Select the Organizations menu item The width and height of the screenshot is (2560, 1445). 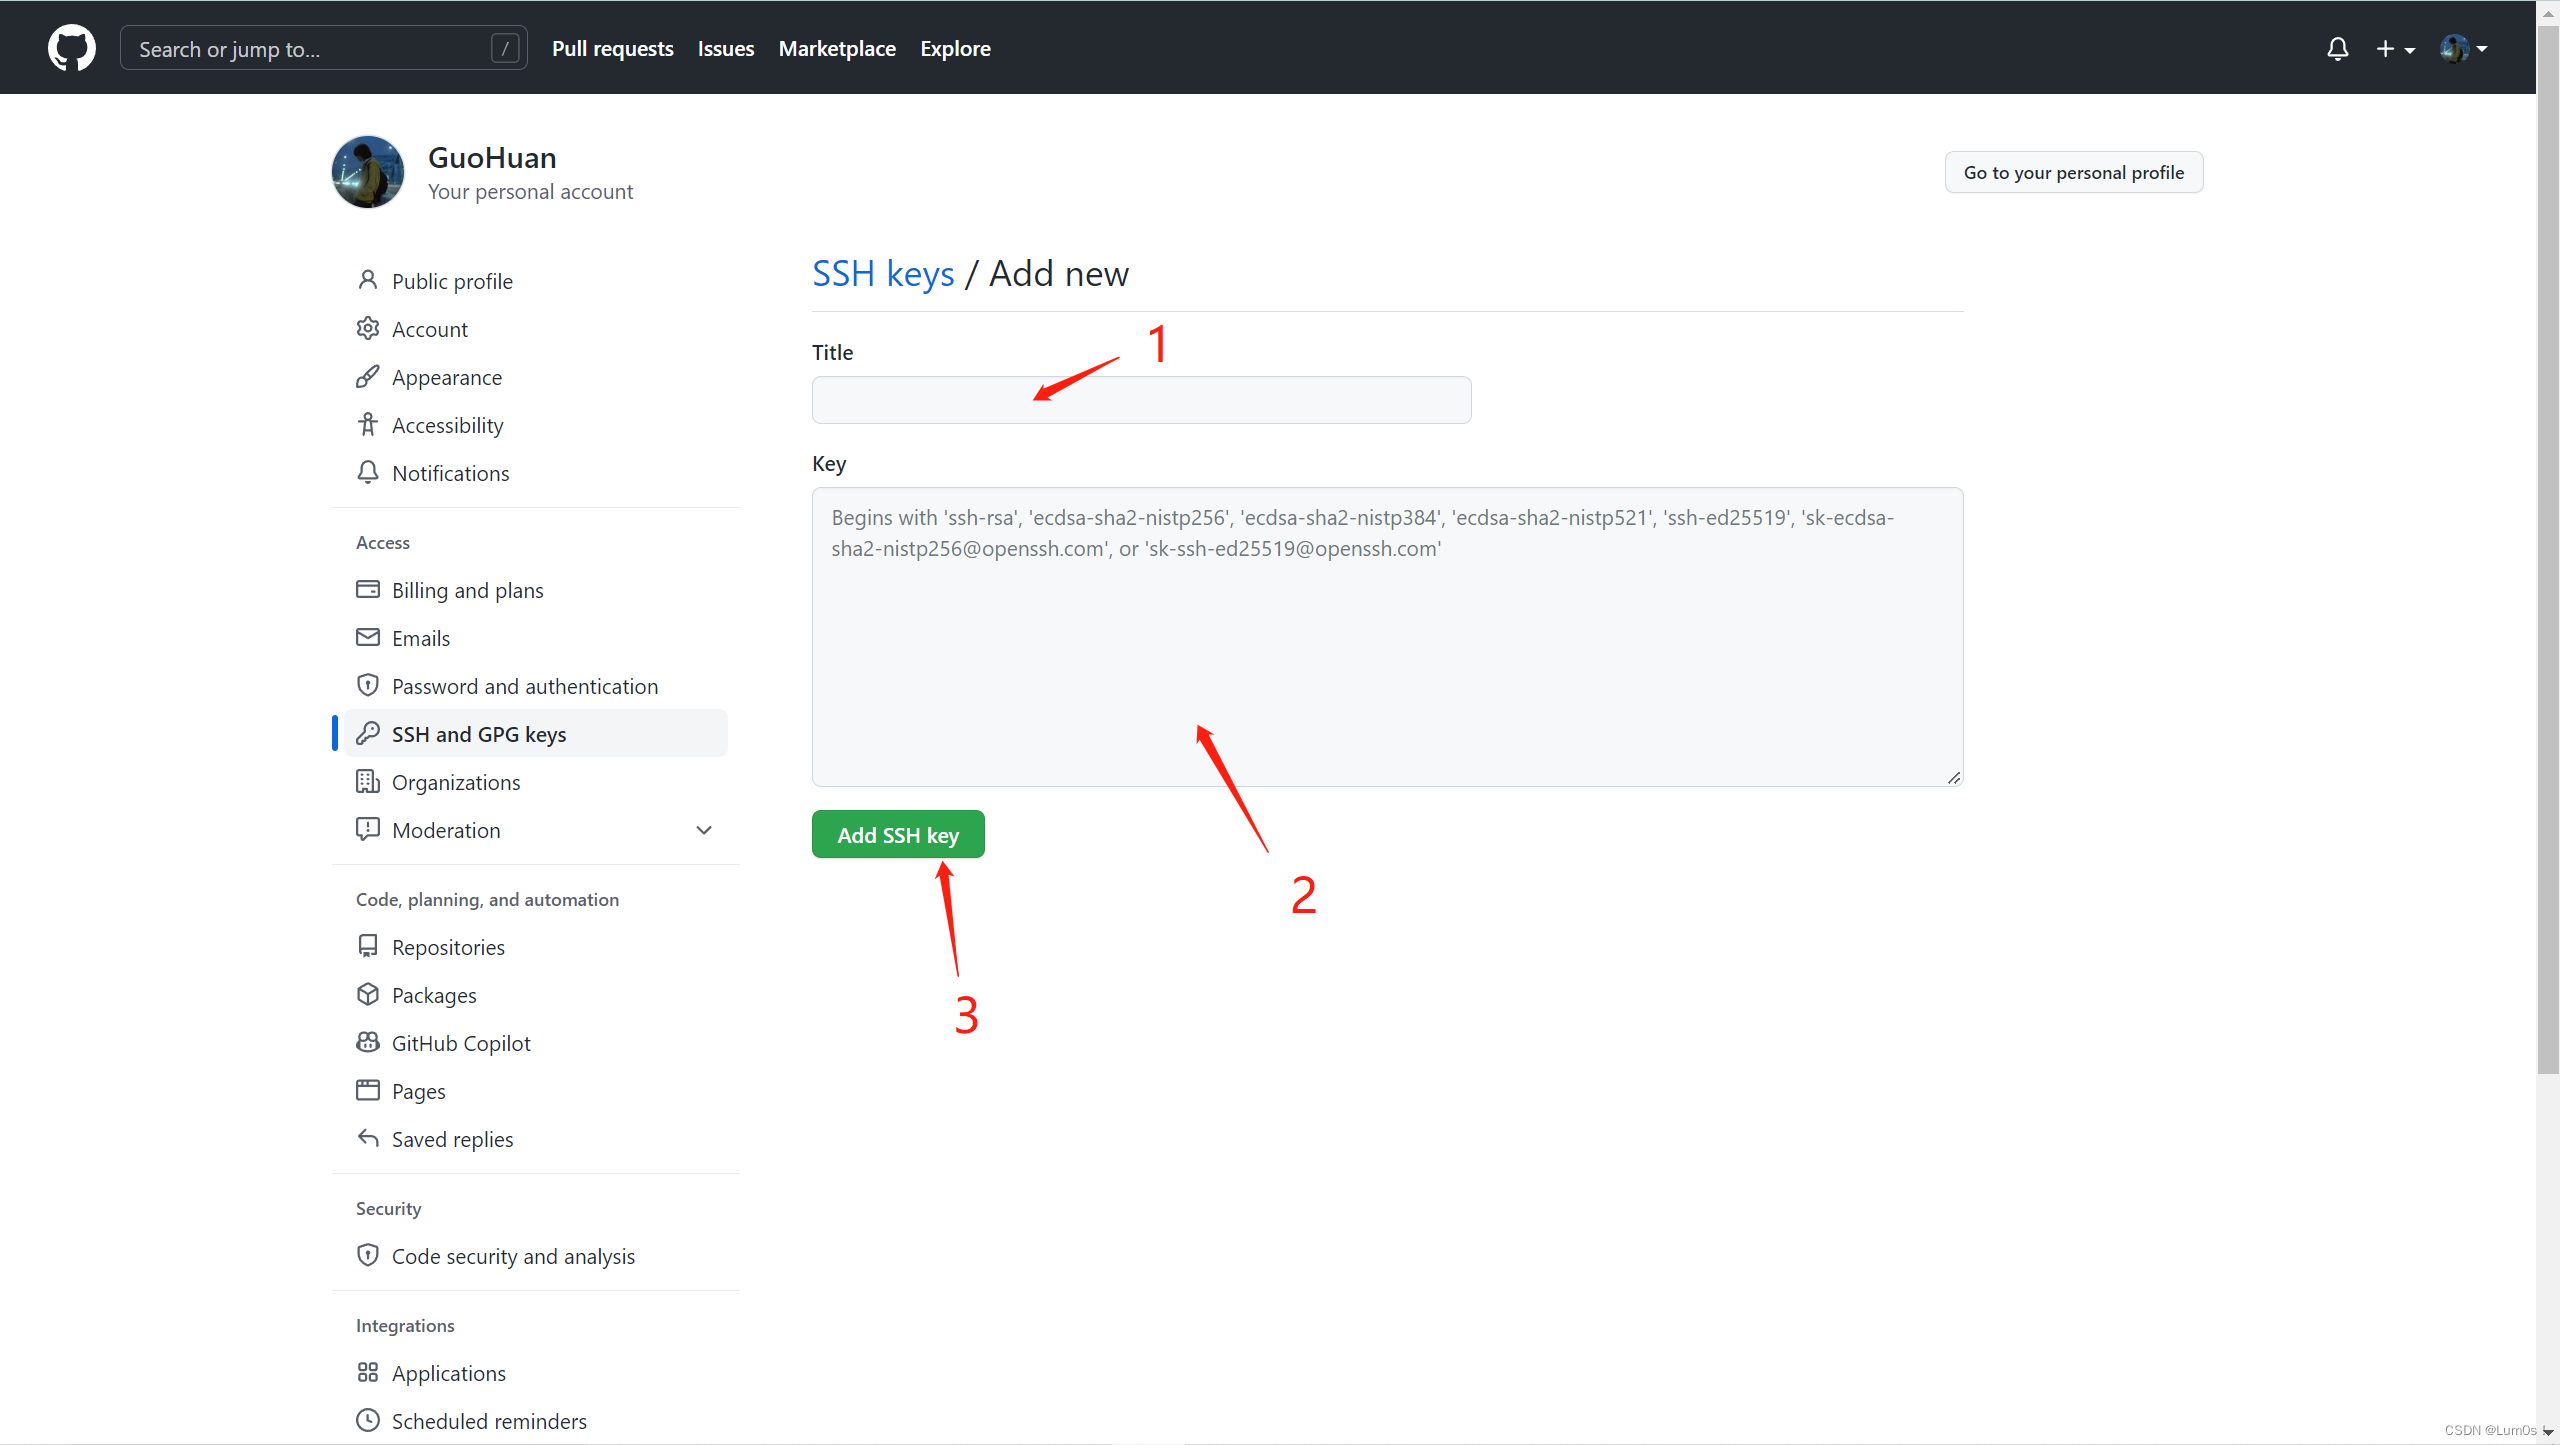pos(455,781)
